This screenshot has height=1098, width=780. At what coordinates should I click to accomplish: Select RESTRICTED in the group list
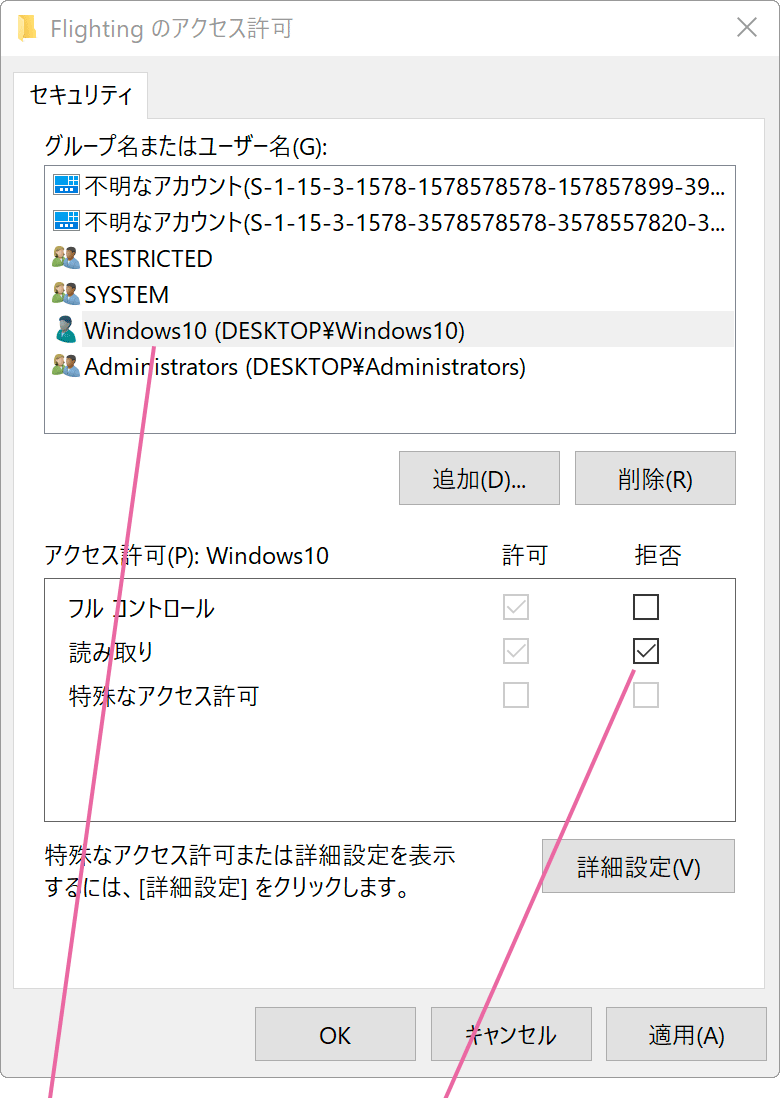[x=389, y=258]
